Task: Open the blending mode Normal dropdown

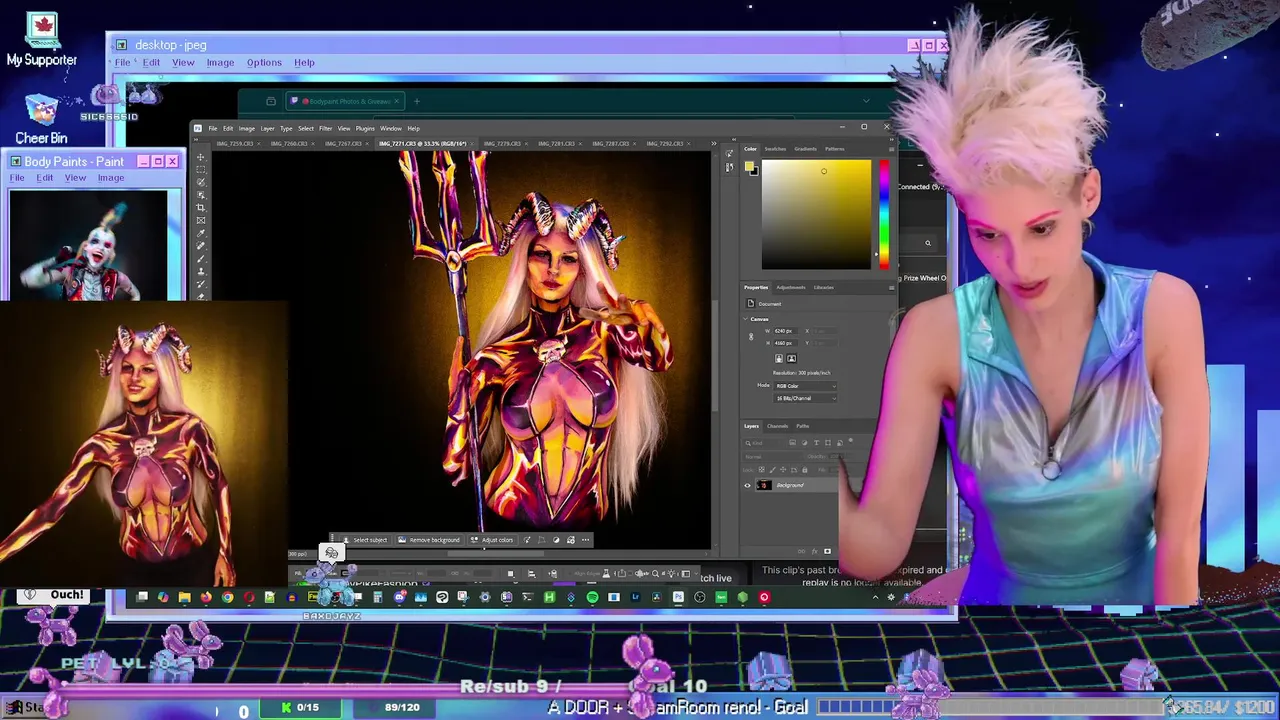Action: pos(772,457)
